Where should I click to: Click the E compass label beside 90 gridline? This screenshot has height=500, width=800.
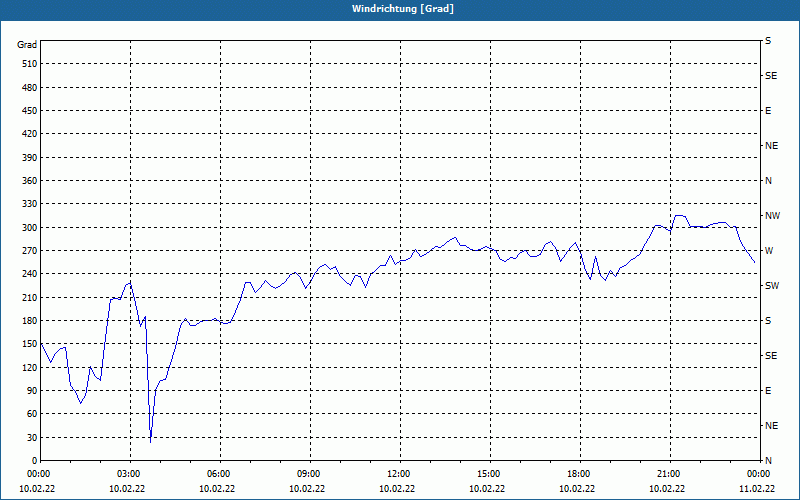(x=768, y=391)
